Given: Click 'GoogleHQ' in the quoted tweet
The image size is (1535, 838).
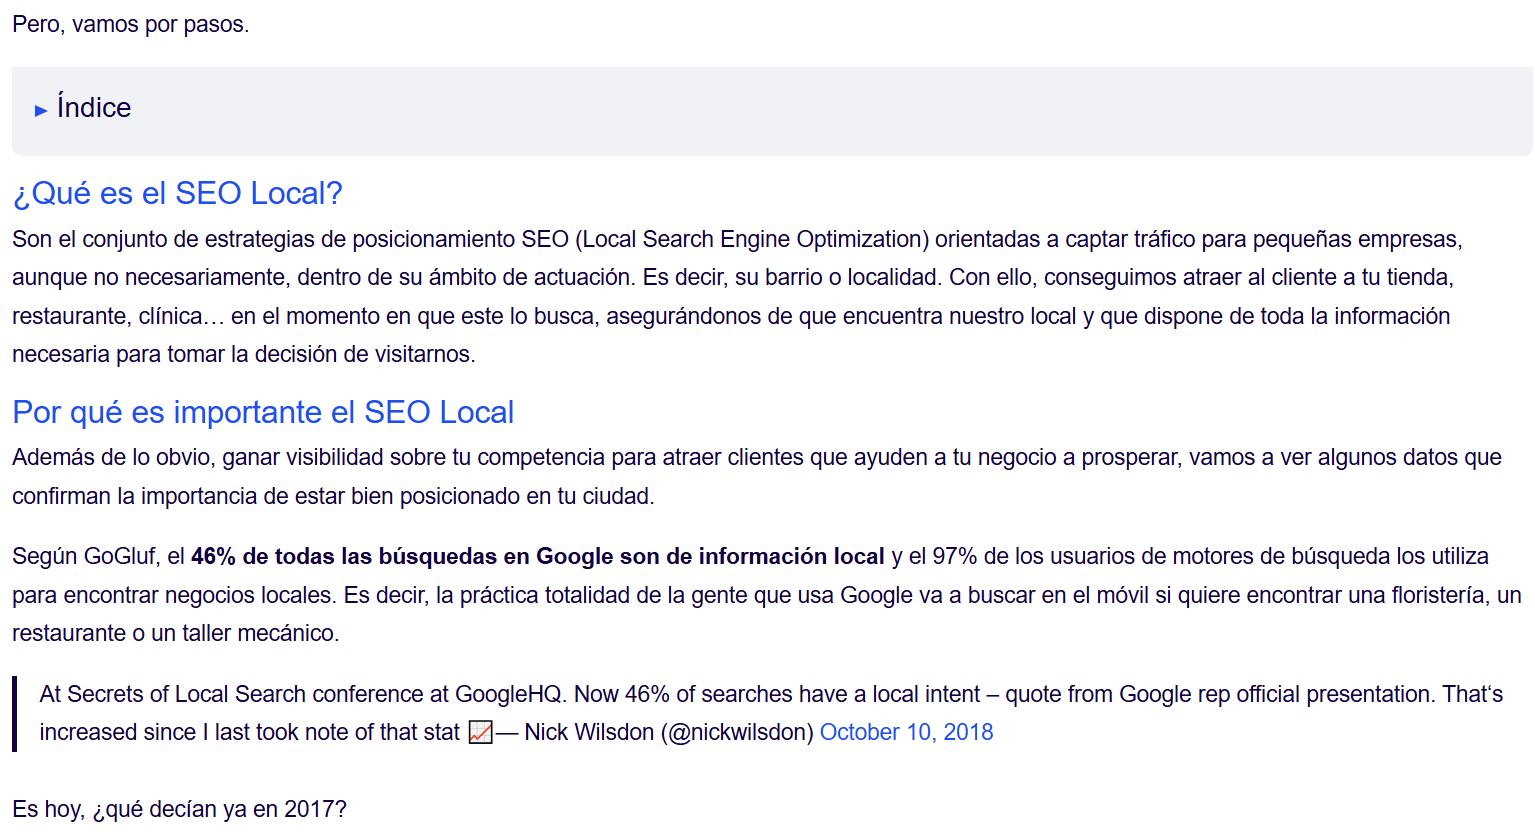Looking at the screenshot, I should [x=508, y=694].
